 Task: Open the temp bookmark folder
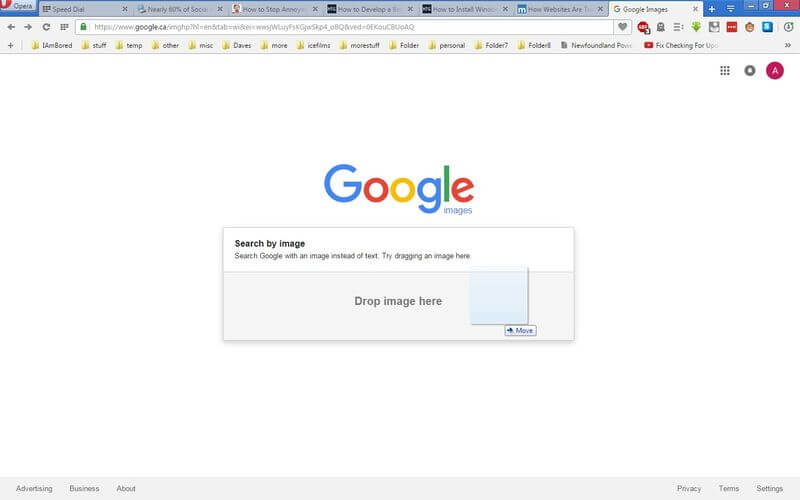(x=129, y=45)
